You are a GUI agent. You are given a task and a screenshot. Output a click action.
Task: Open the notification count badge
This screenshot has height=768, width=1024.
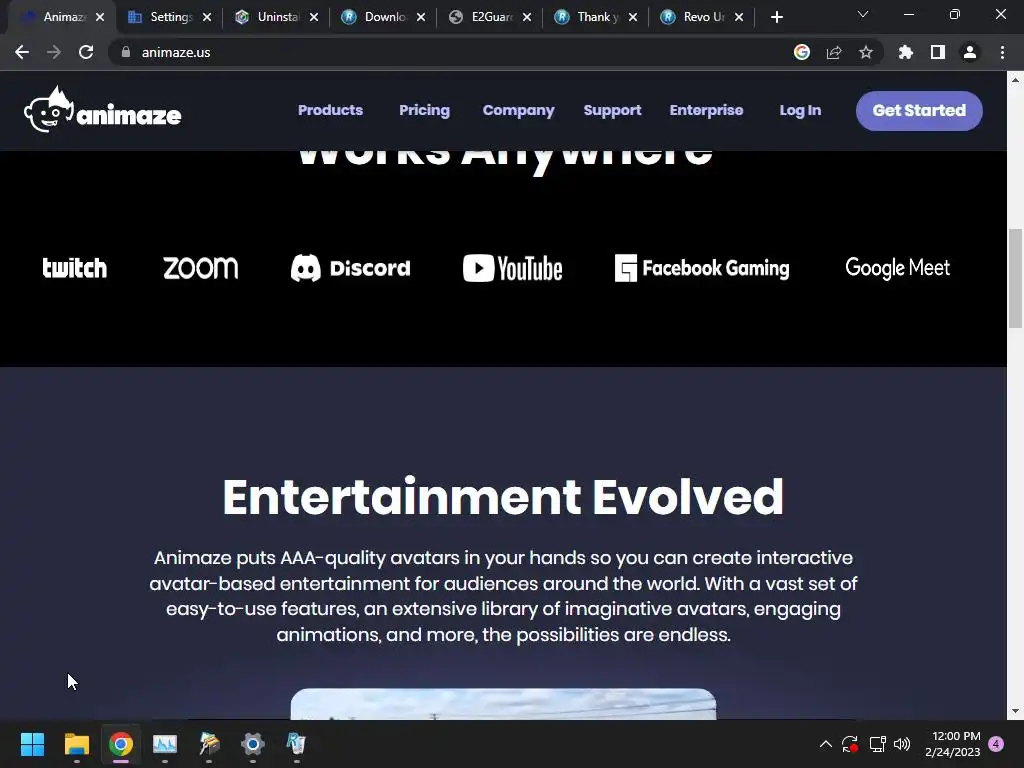tap(997, 744)
